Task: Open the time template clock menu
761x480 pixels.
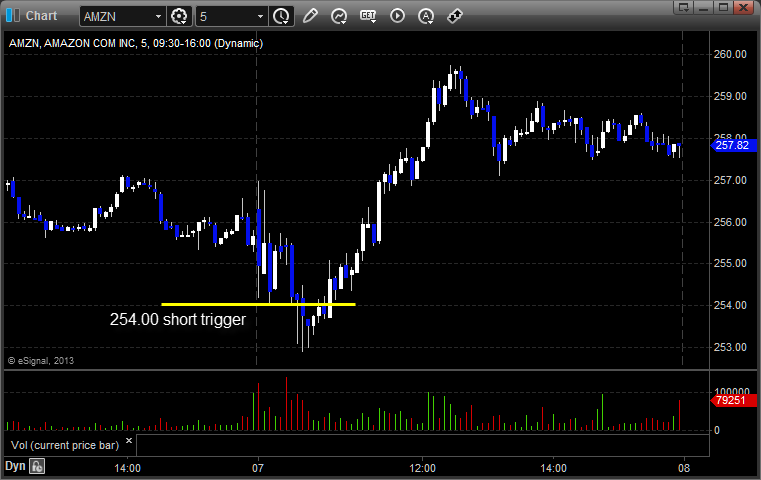Action: click(281, 17)
